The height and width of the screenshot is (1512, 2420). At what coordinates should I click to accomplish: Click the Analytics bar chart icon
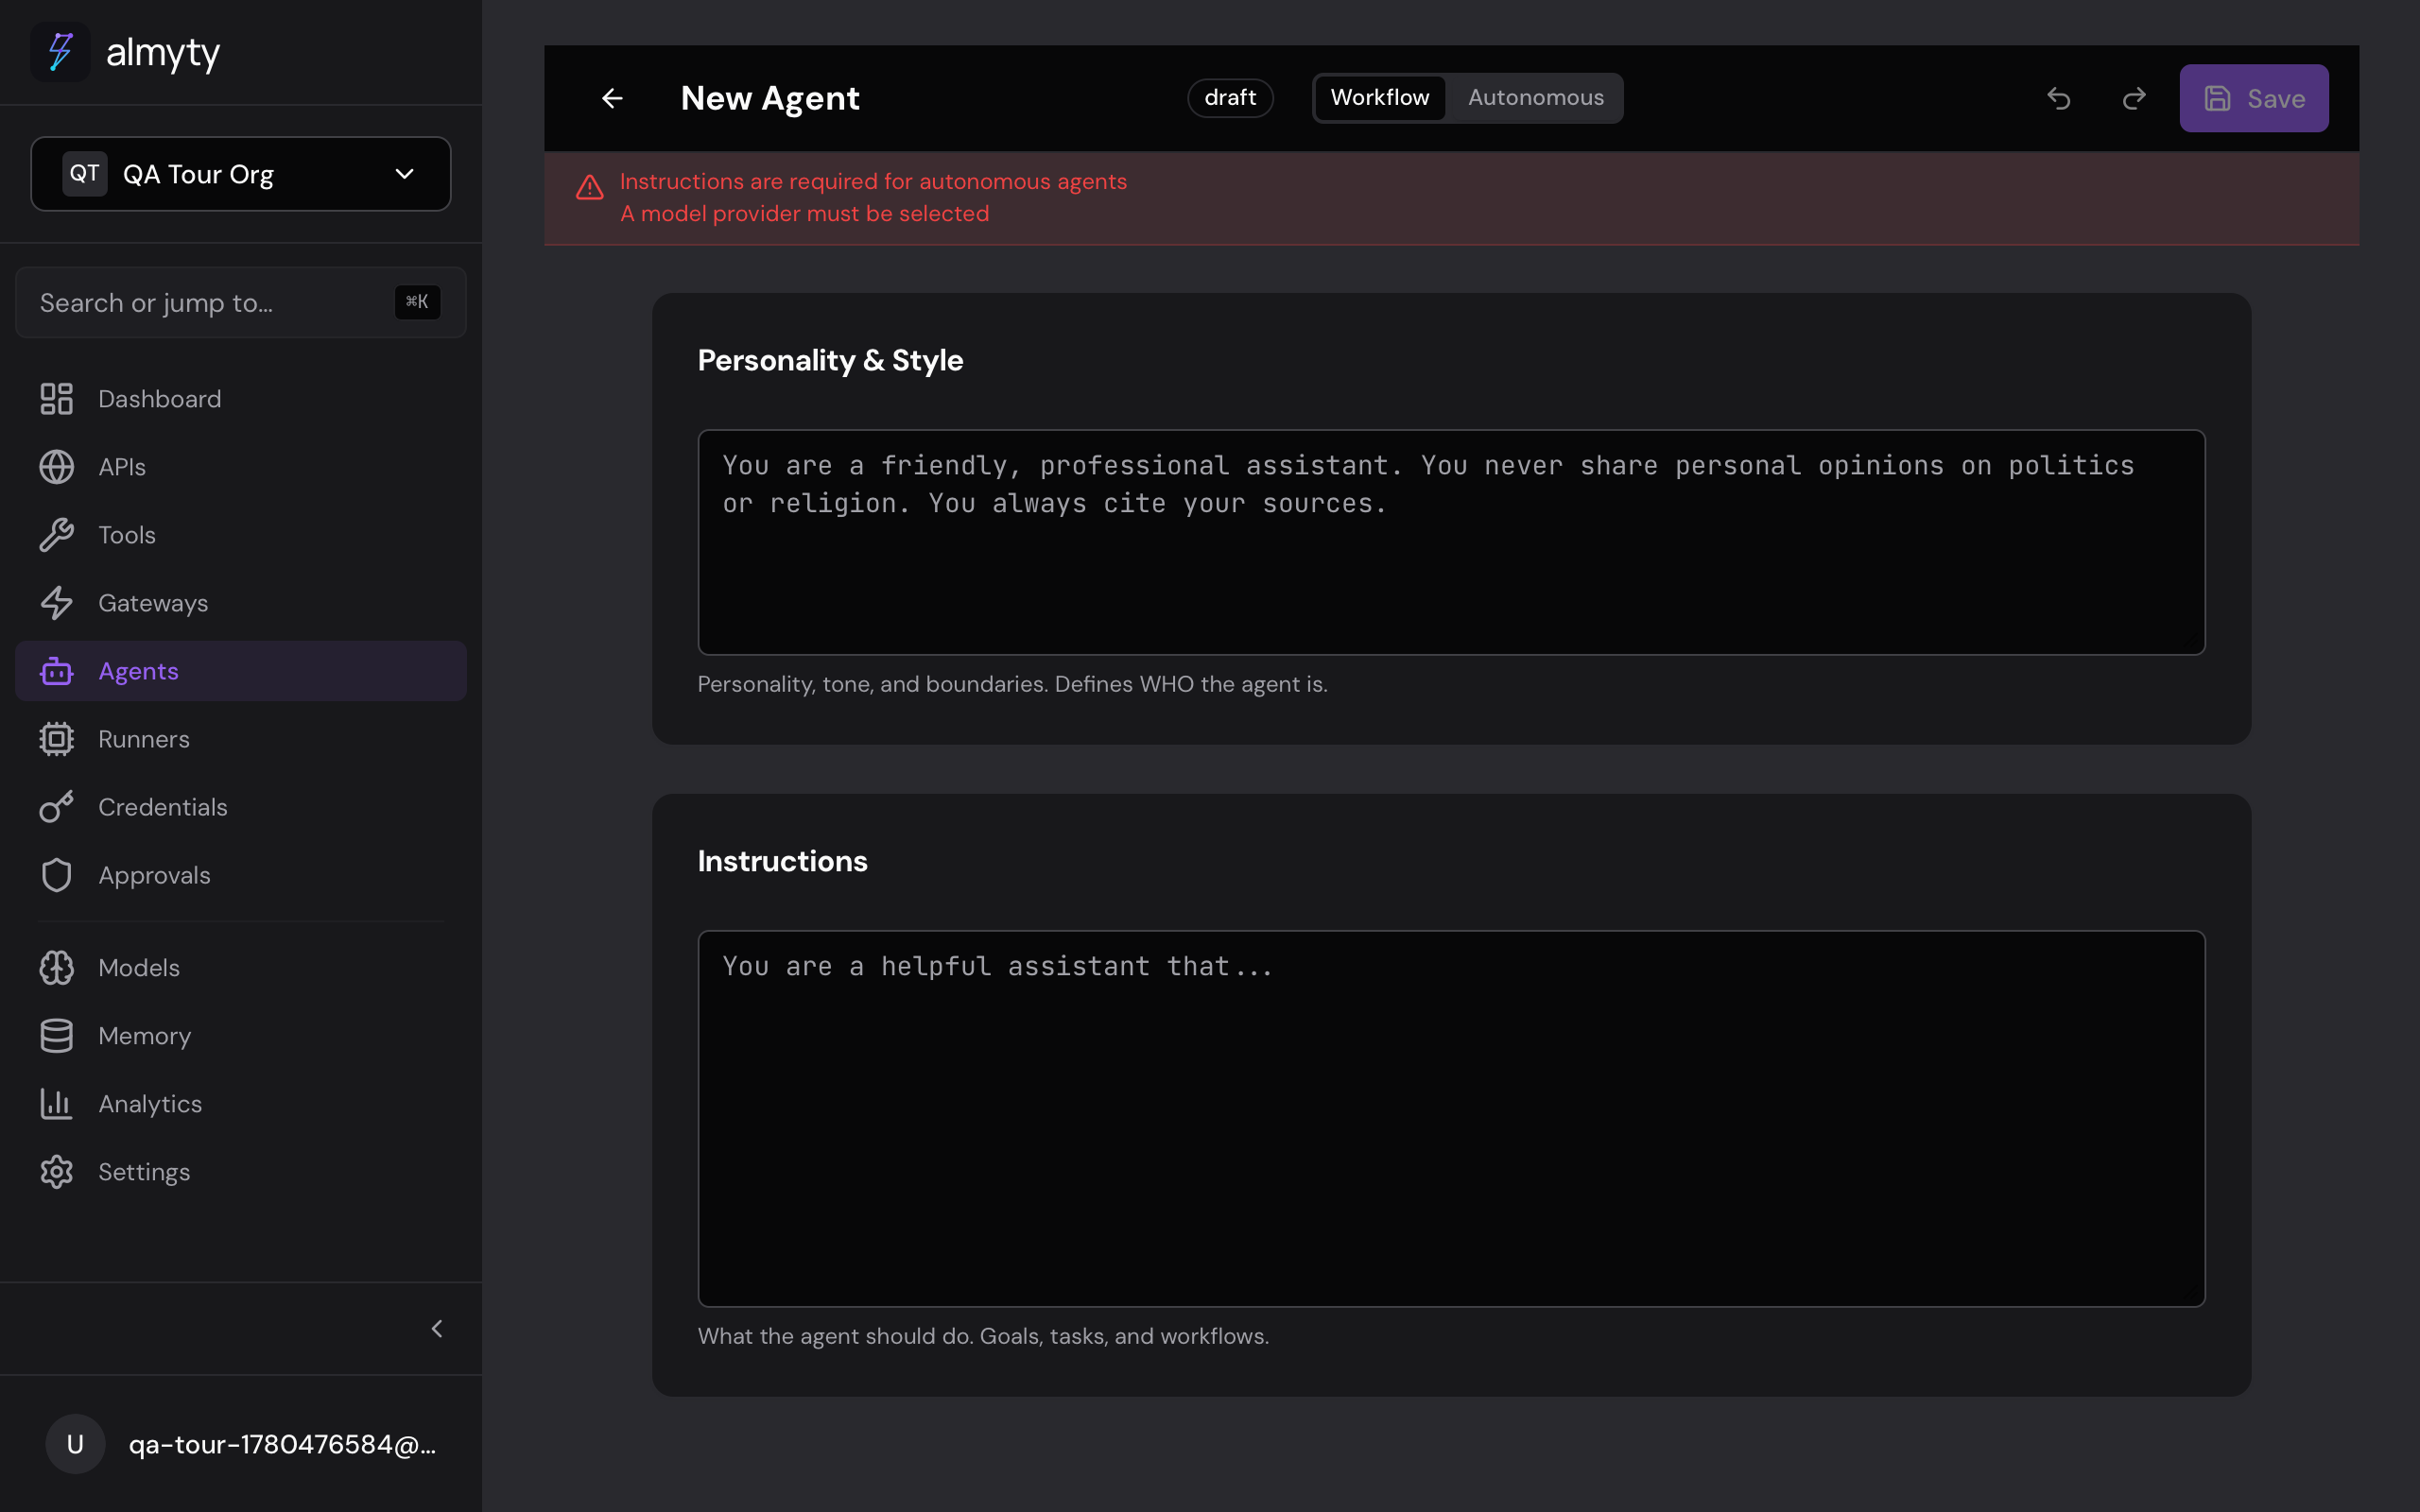click(x=57, y=1104)
